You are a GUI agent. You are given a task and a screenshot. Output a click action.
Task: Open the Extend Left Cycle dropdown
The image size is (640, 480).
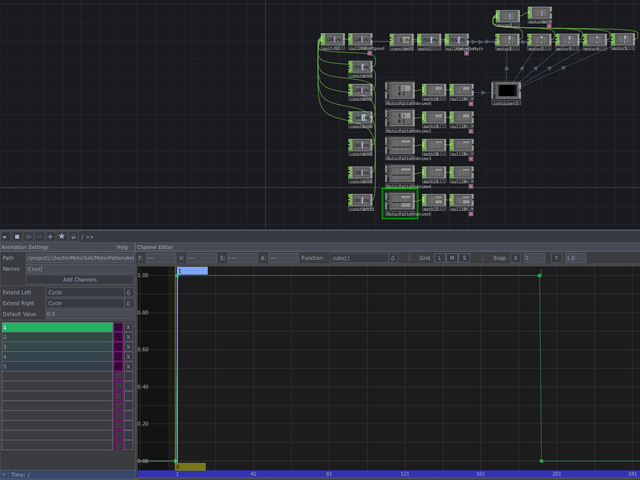point(84,292)
